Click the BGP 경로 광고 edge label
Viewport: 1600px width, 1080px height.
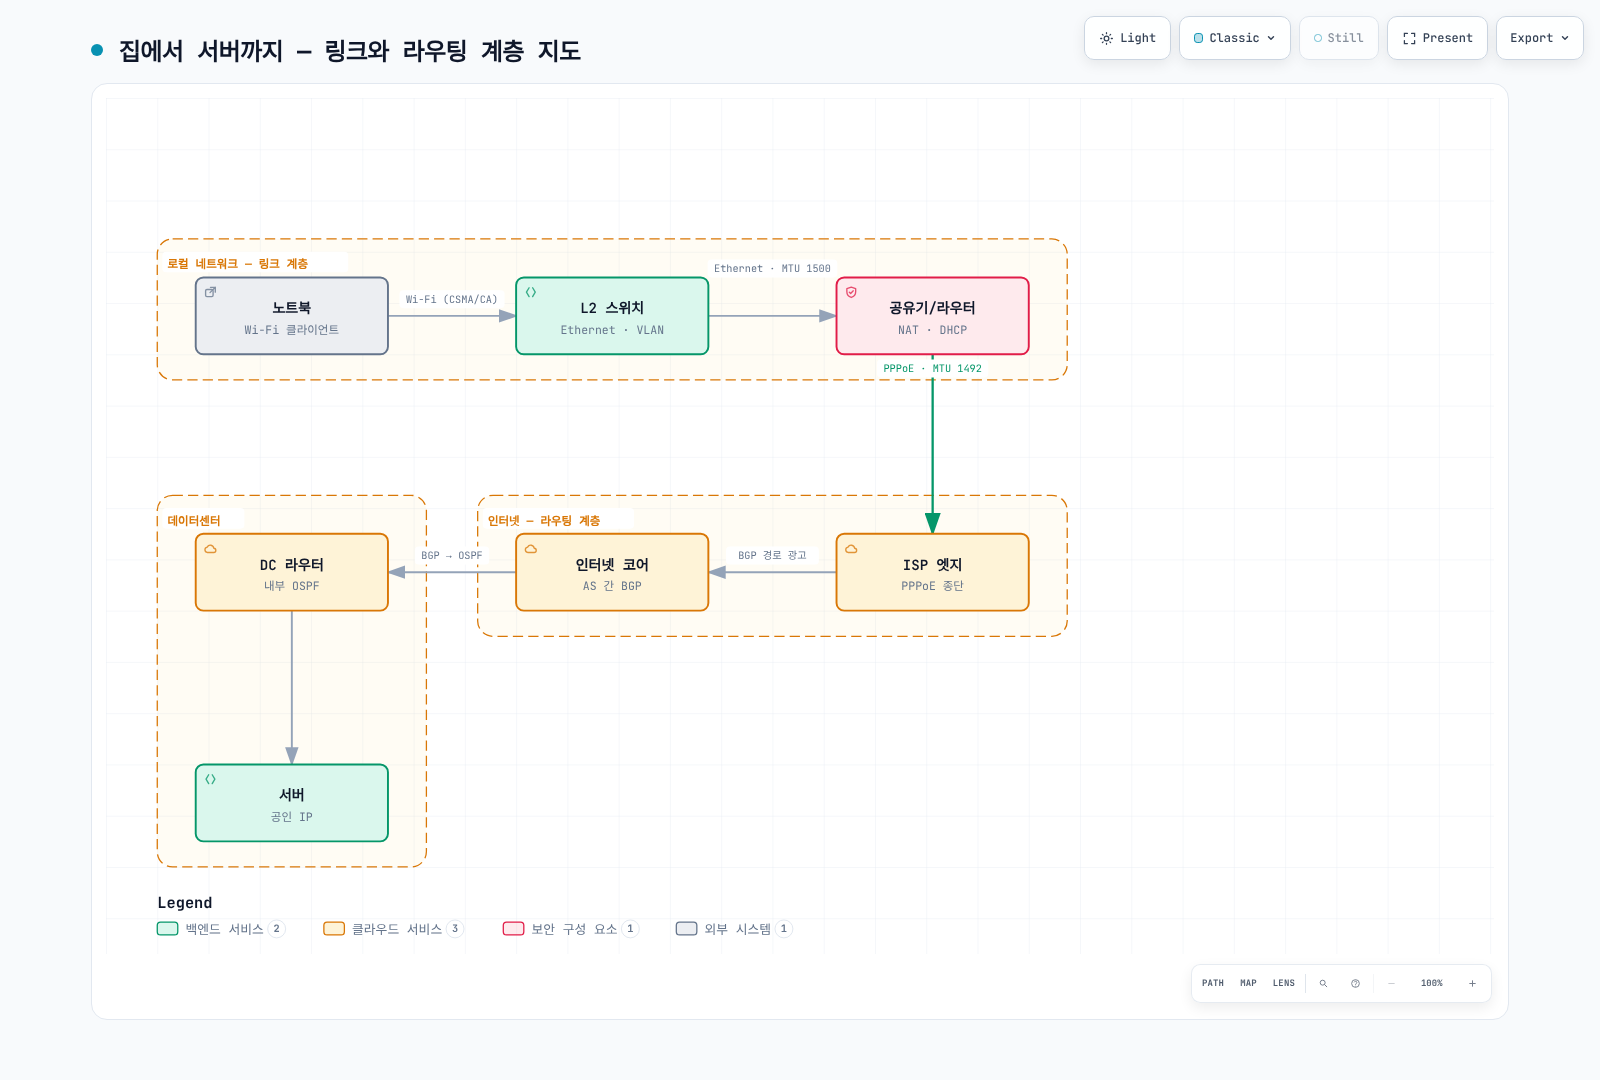click(772, 555)
